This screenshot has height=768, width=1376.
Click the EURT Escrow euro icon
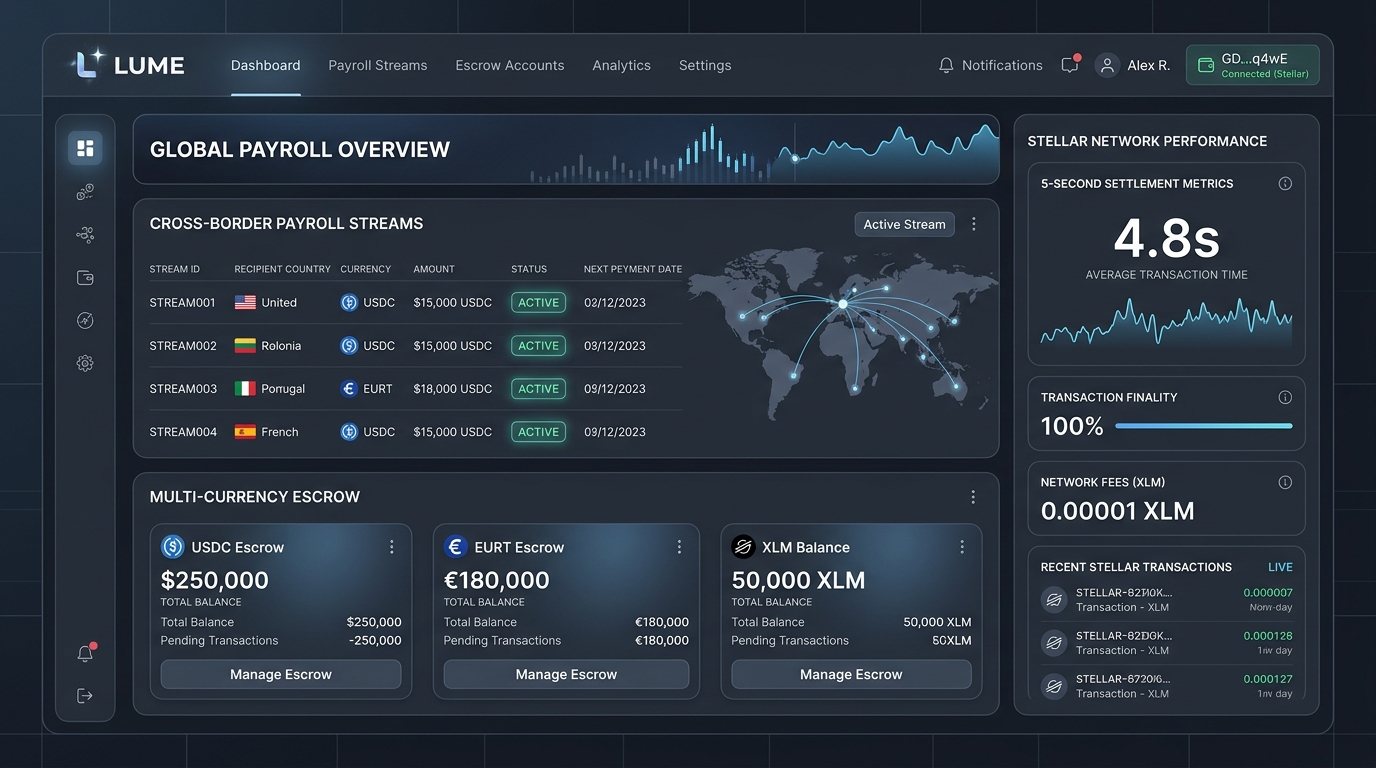[456, 547]
